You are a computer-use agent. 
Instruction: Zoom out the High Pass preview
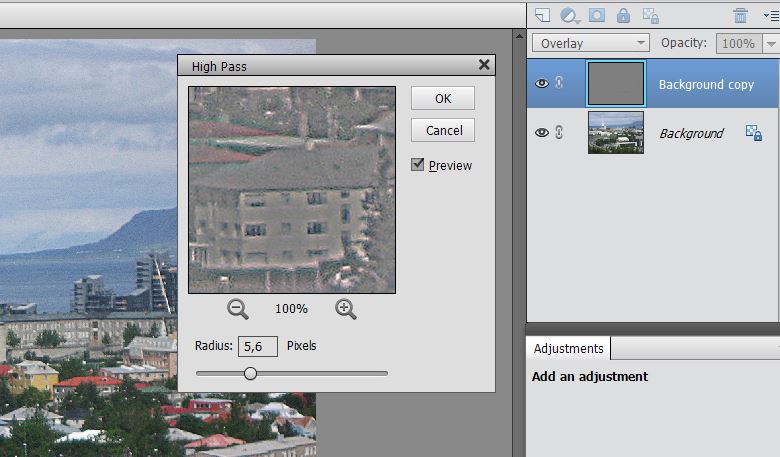click(238, 309)
